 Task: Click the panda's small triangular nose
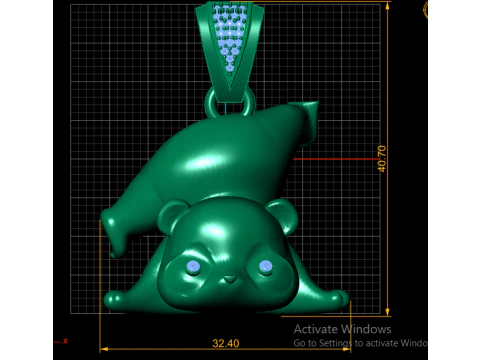[230, 279]
